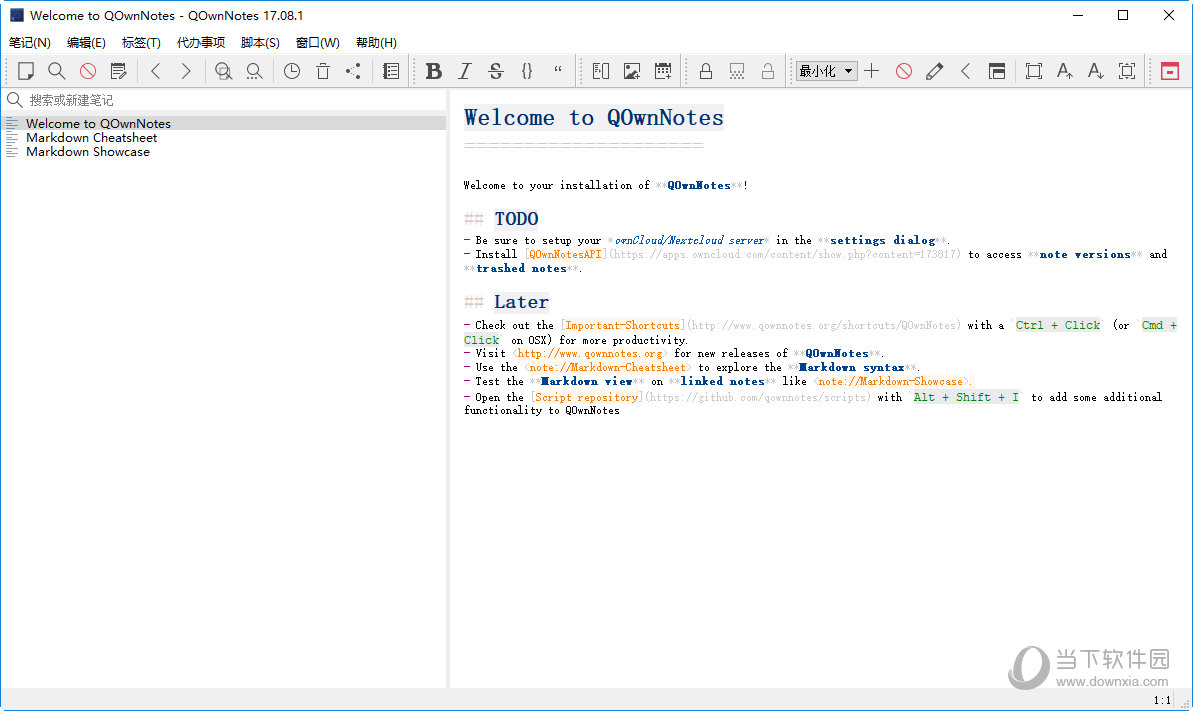Decrease note text size (A with down arrow)

tap(1096, 71)
